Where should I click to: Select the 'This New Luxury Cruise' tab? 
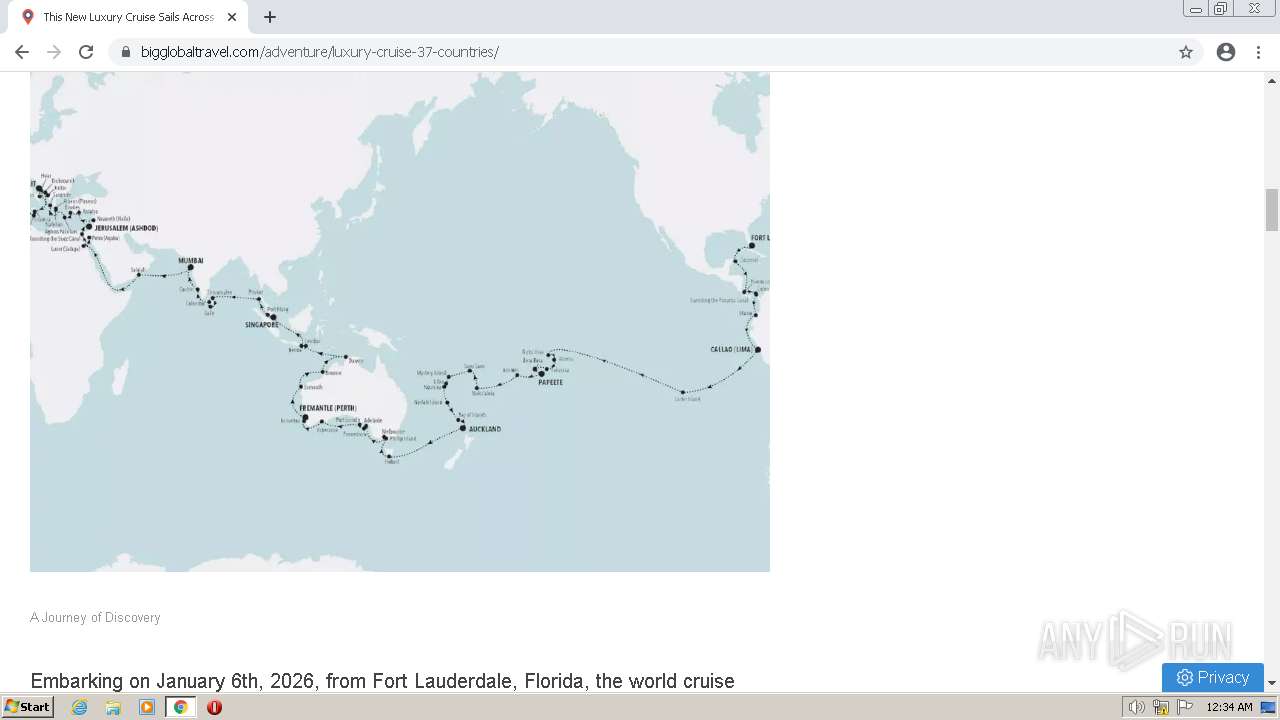[x=128, y=17]
